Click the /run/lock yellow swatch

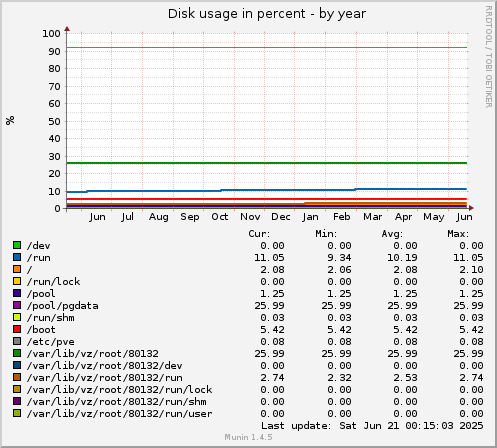click(x=17, y=281)
